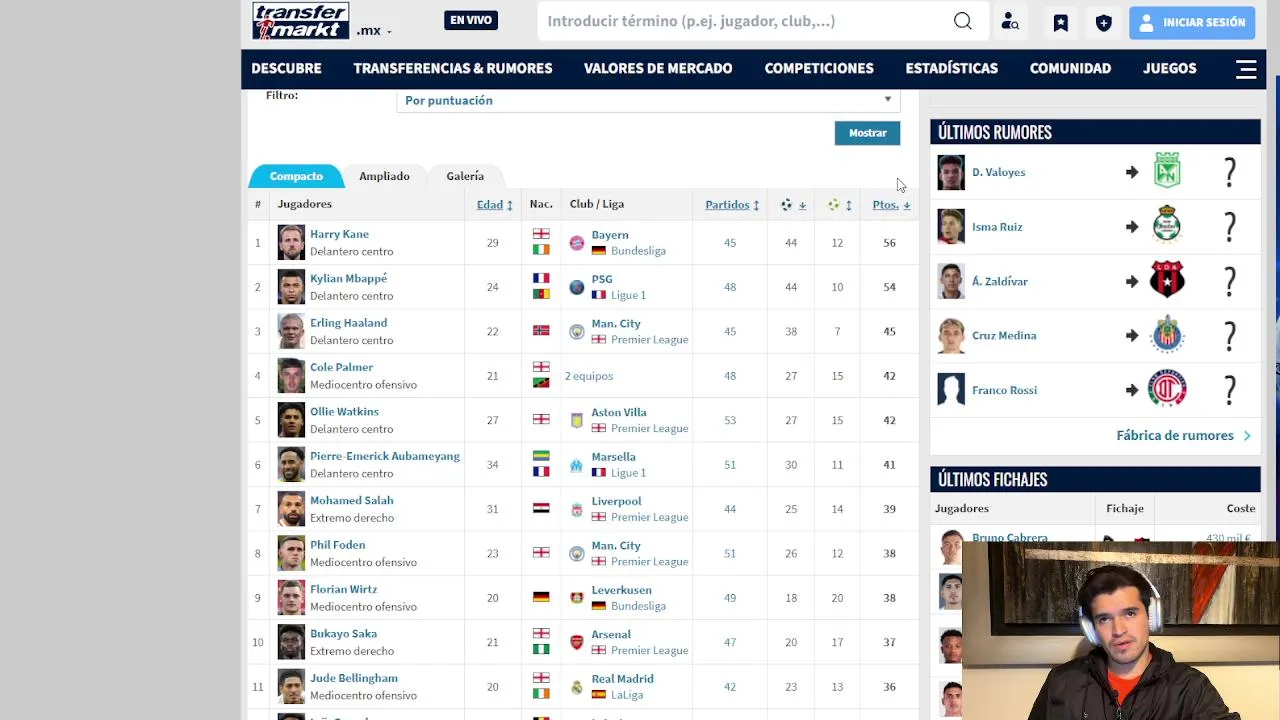Click Atlético Nacional crest in D. Valoyes rumor
1280x720 pixels.
[1167, 171]
